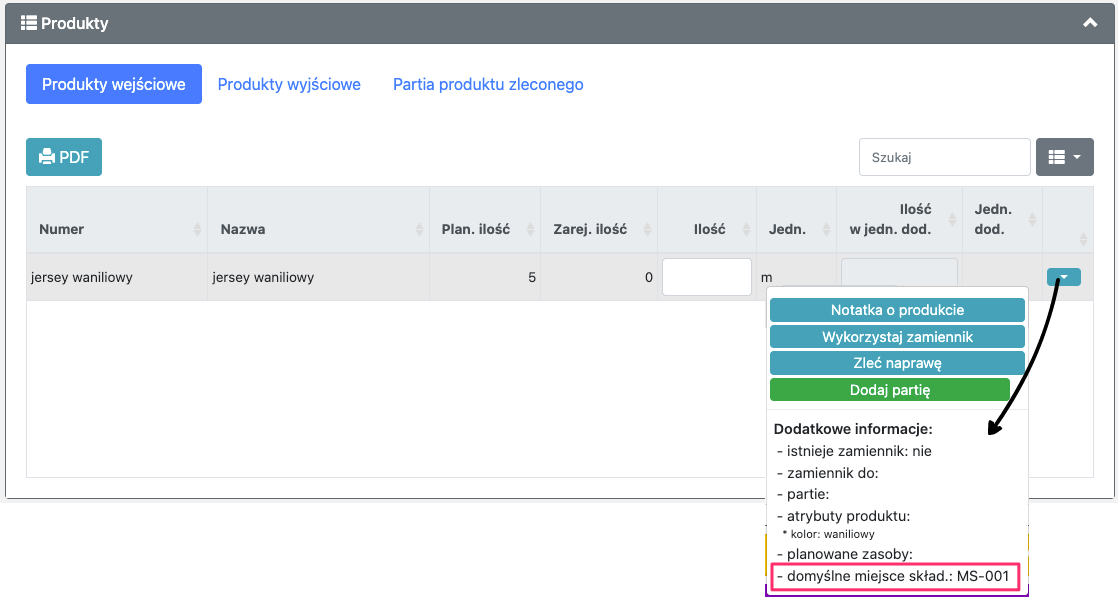Click the Ilość input for jersey waniliowy

click(x=707, y=277)
